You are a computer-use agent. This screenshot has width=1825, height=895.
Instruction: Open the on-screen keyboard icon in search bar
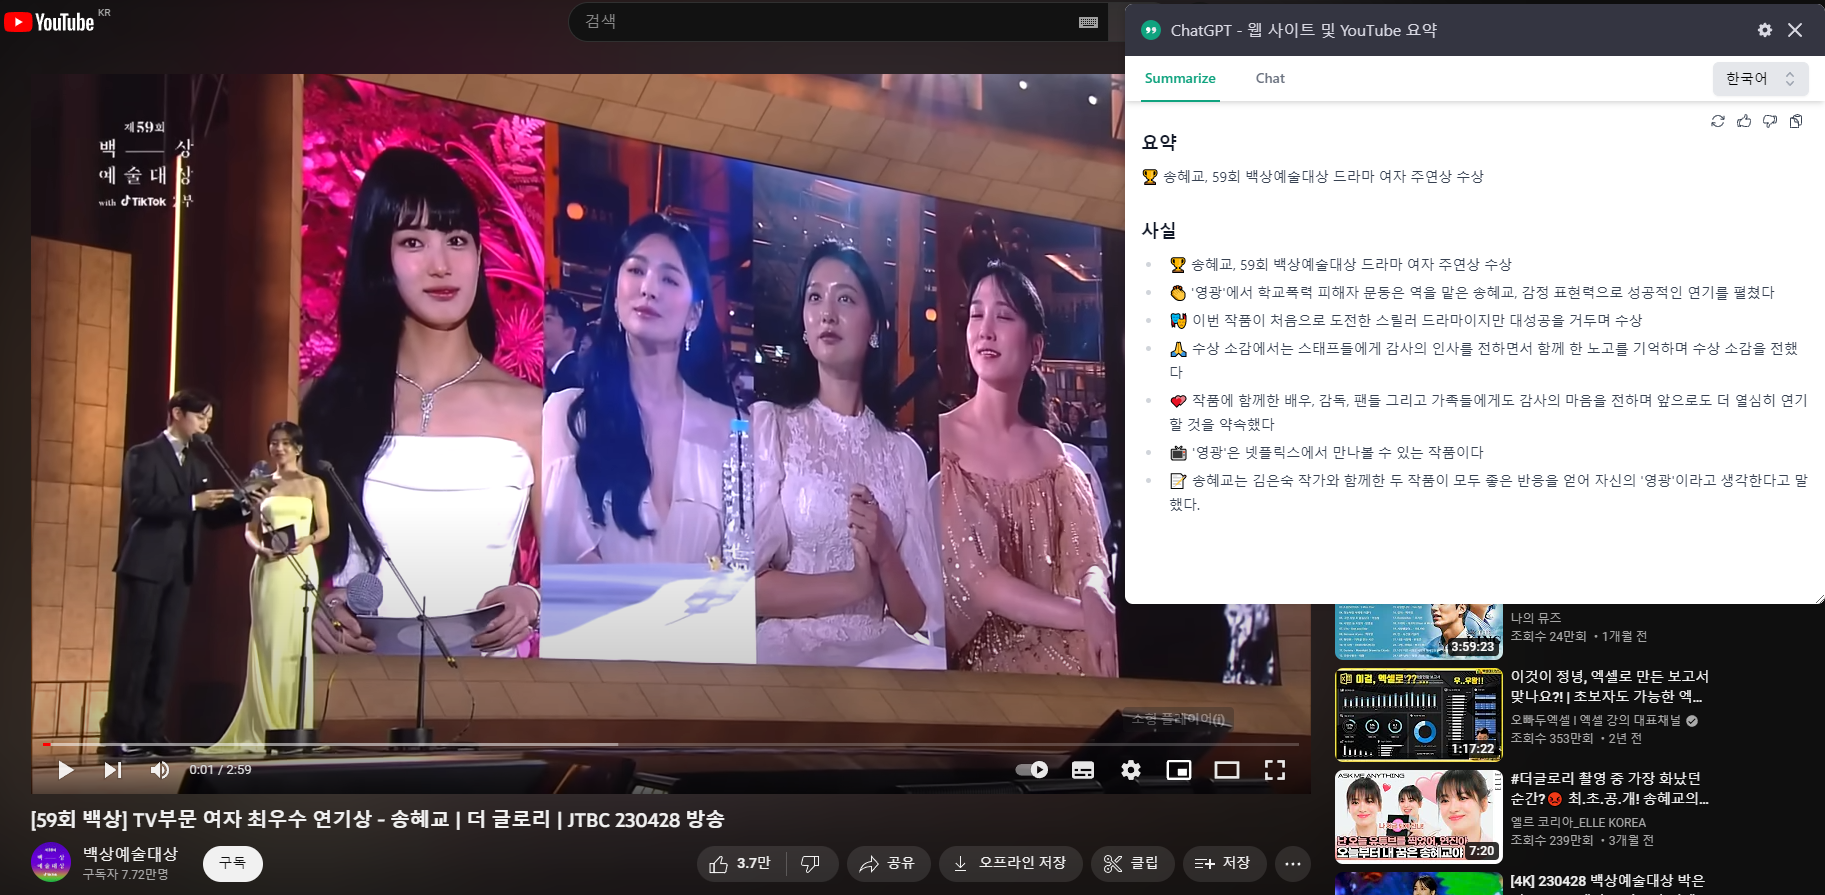coord(1089,22)
